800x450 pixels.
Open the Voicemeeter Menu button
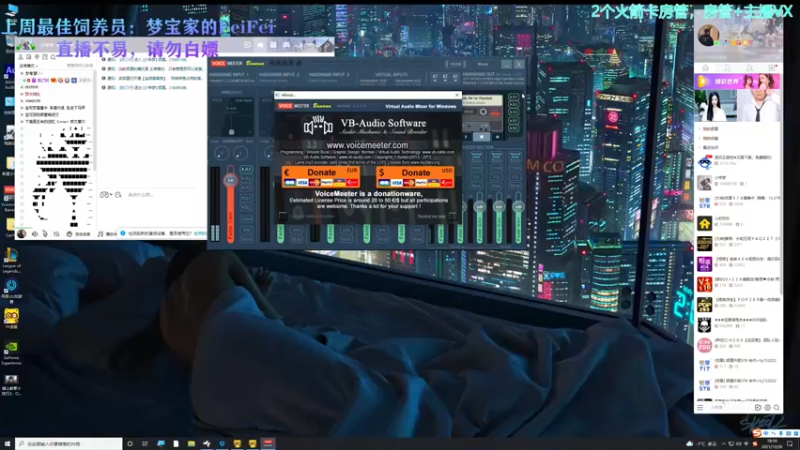click(483, 64)
